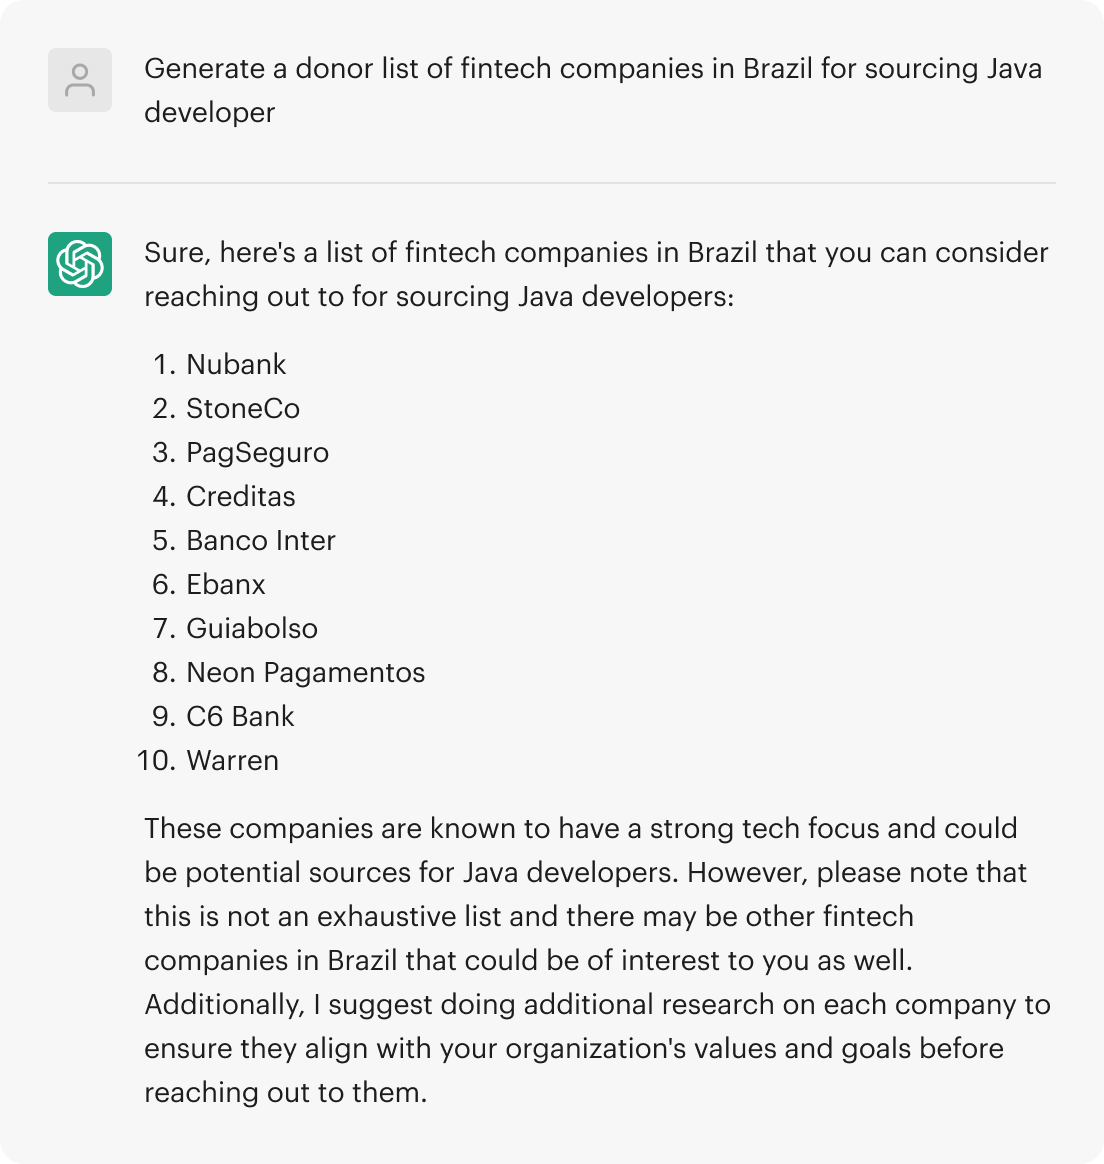Select the Guiabolso list entry
This screenshot has width=1104, height=1164.
coord(252,628)
